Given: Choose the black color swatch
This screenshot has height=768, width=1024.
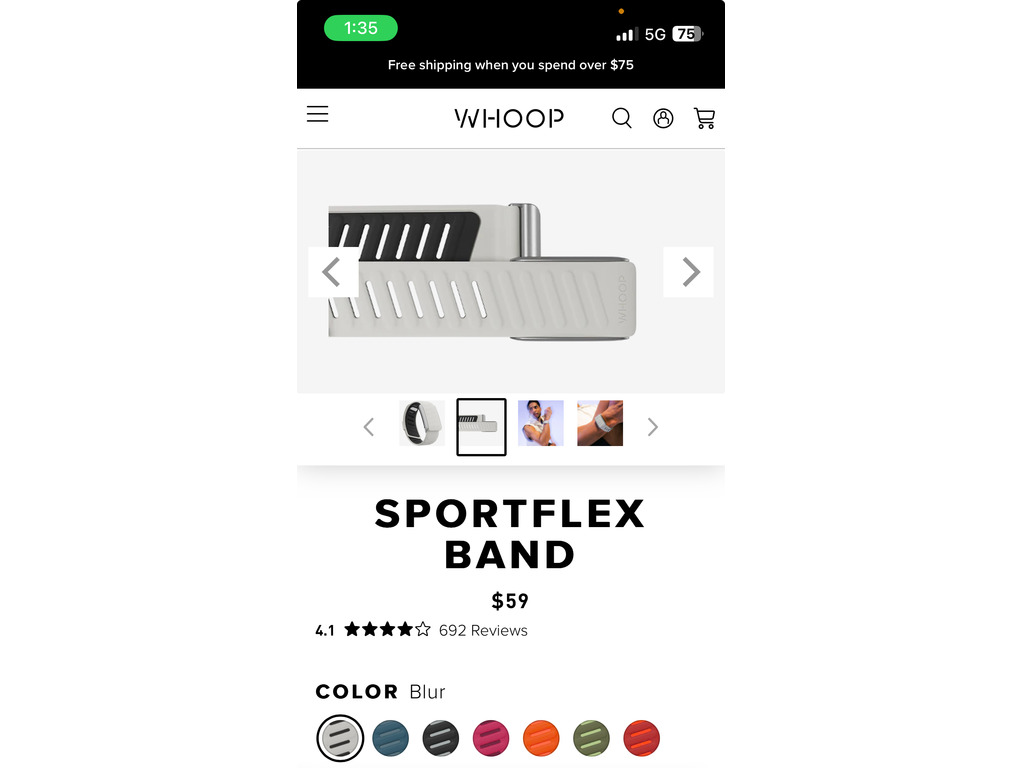Looking at the screenshot, I should point(441,738).
